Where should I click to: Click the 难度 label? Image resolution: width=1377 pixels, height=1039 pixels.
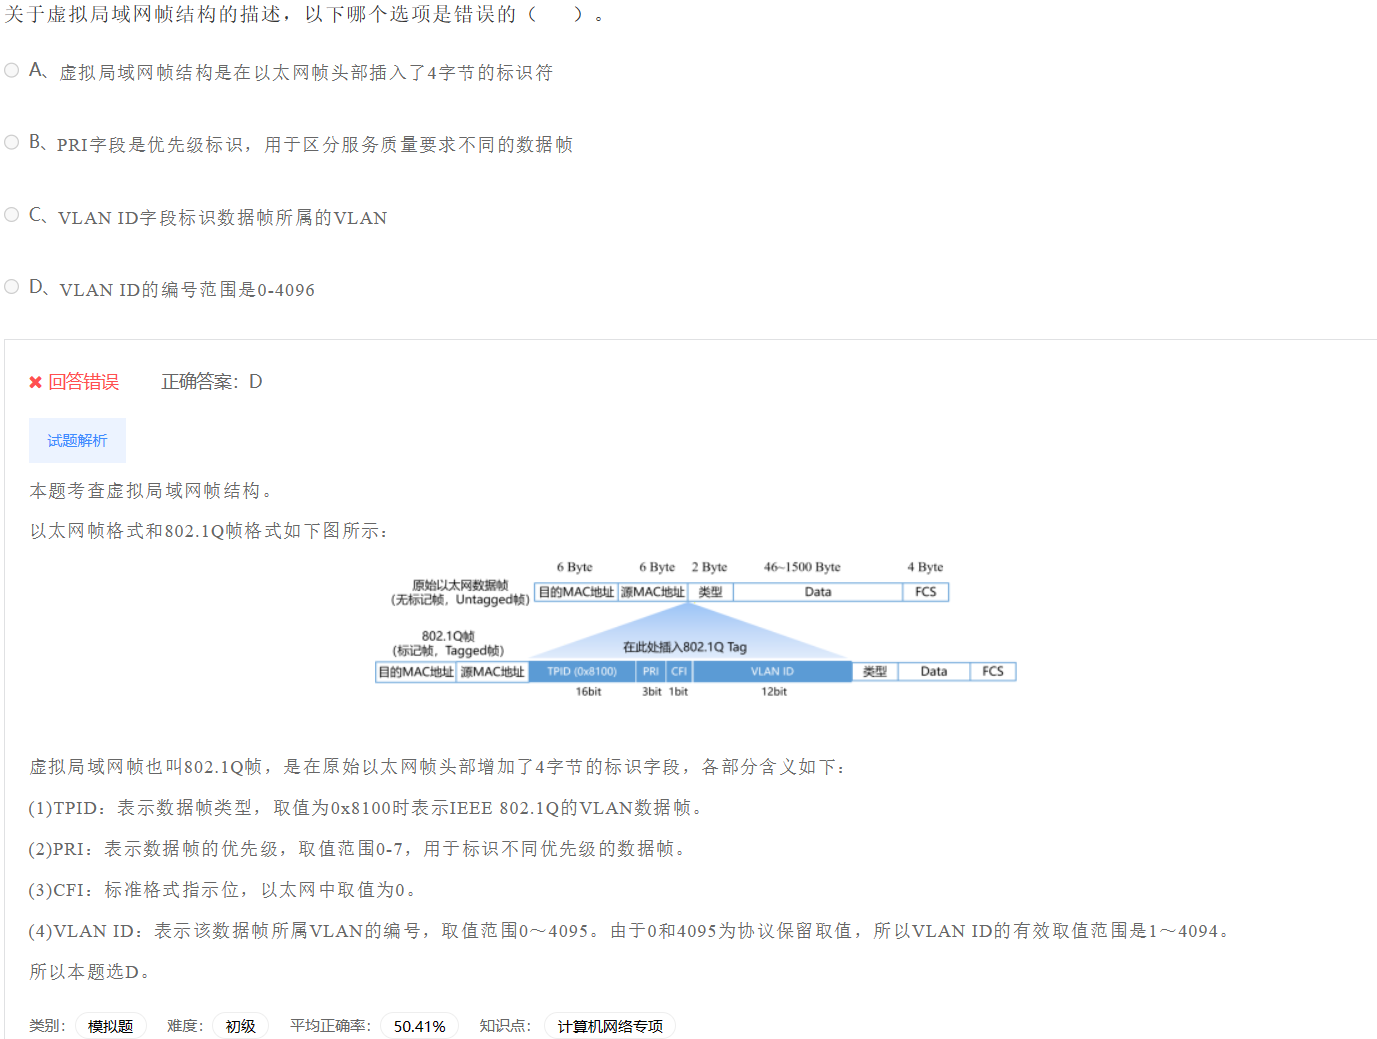pos(185,1026)
